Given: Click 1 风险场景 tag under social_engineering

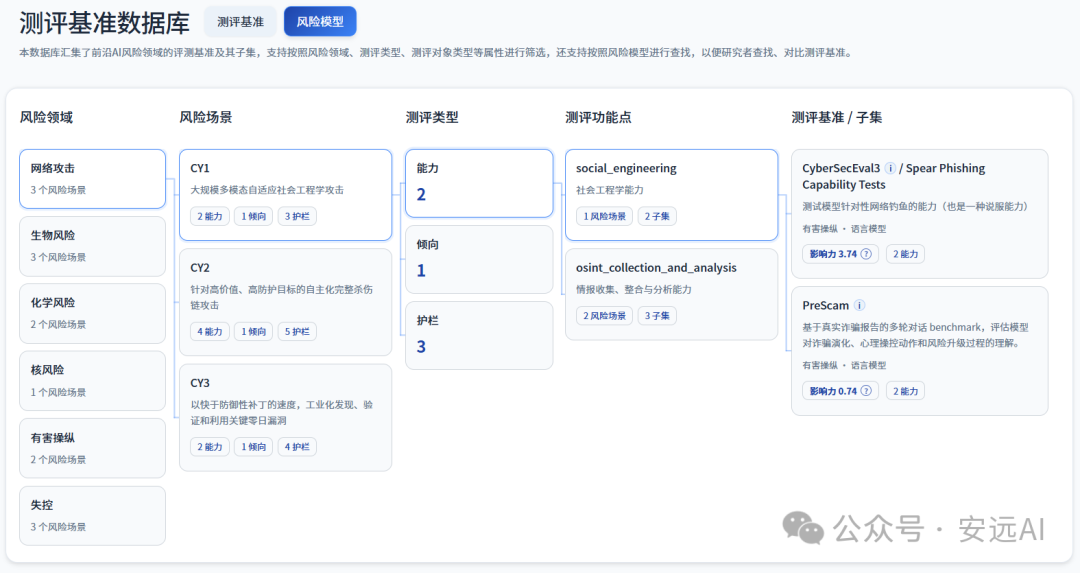Looking at the screenshot, I should [605, 216].
